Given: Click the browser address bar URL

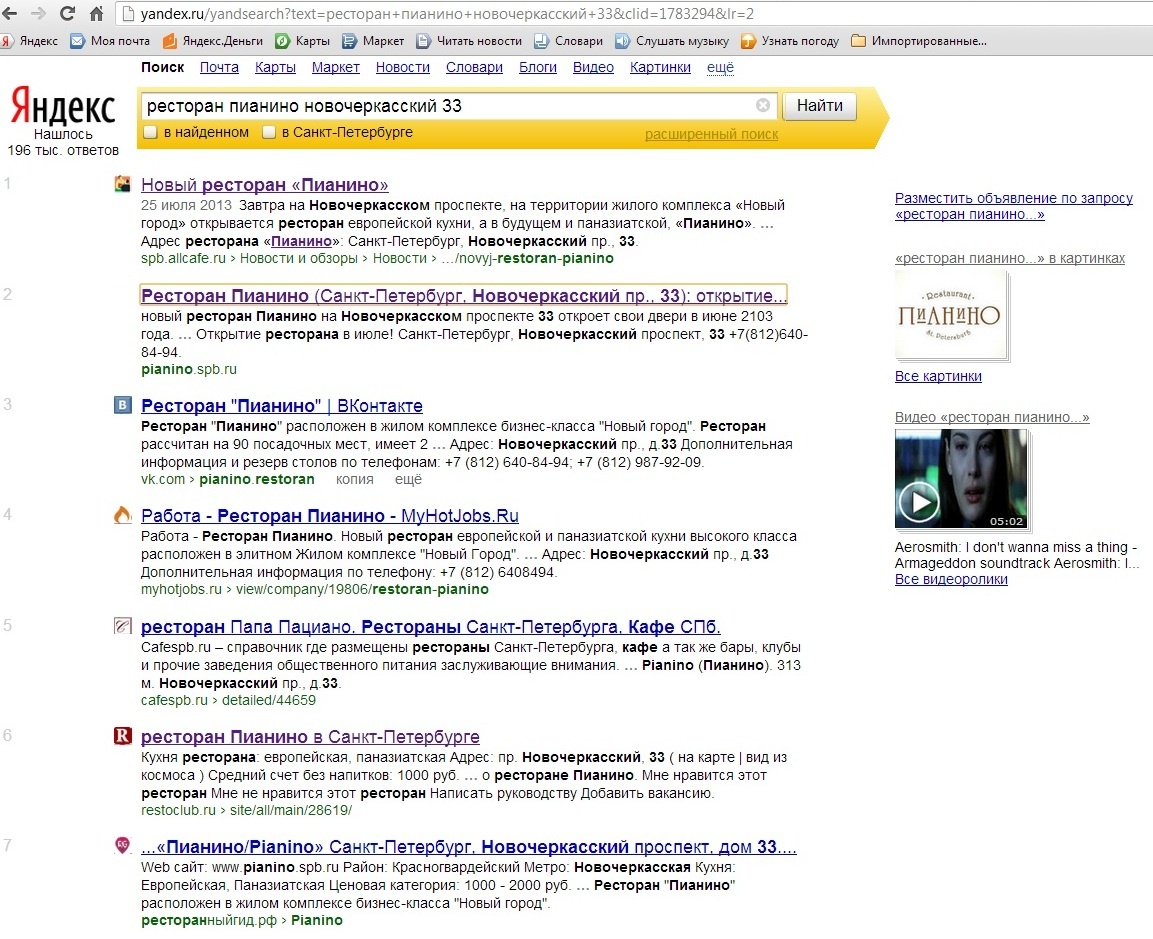Looking at the screenshot, I should point(447,13).
